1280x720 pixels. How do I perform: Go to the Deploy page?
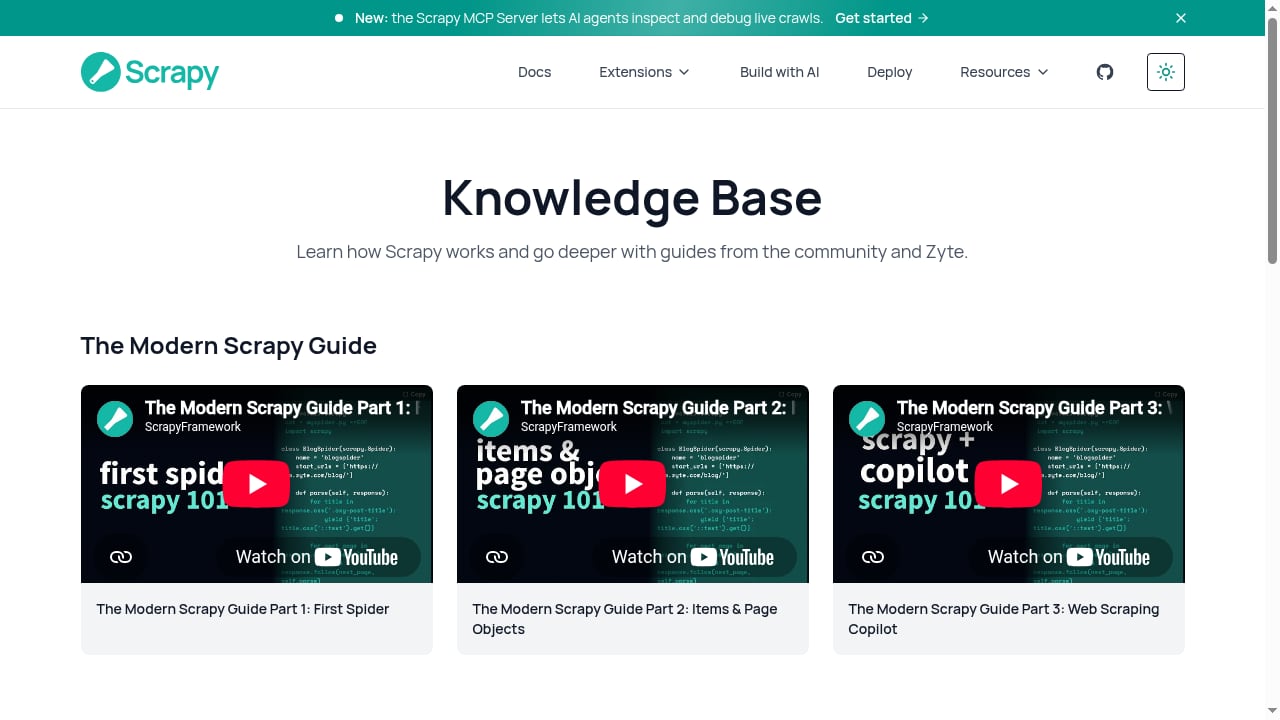click(890, 72)
